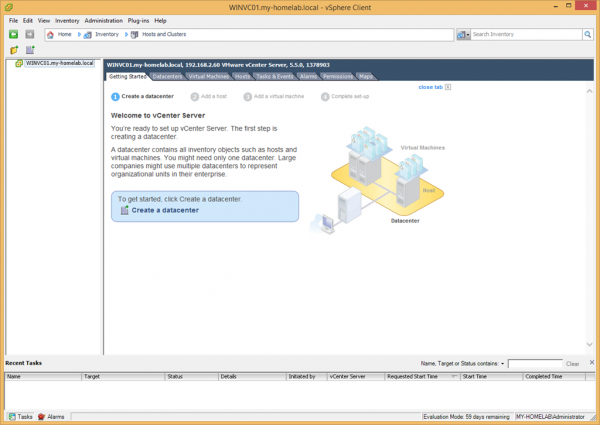Click the vSphere Client title bar icon

[8, 7]
